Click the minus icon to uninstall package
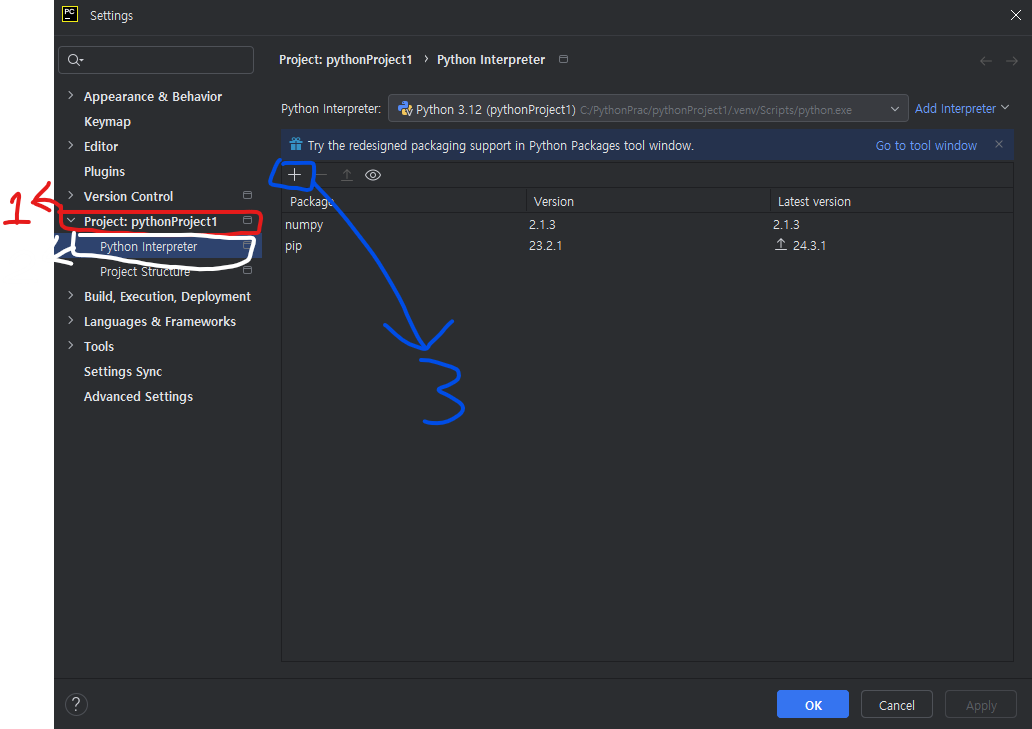The height and width of the screenshot is (729, 1032). (x=321, y=174)
